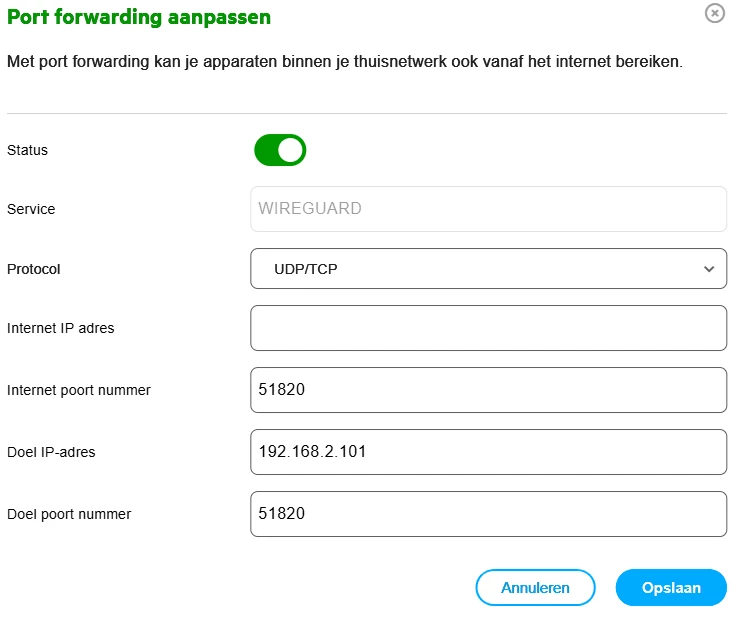Click the Internet IP adres label
This screenshot has width=734, height=617.
pyautogui.click(x=61, y=328)
